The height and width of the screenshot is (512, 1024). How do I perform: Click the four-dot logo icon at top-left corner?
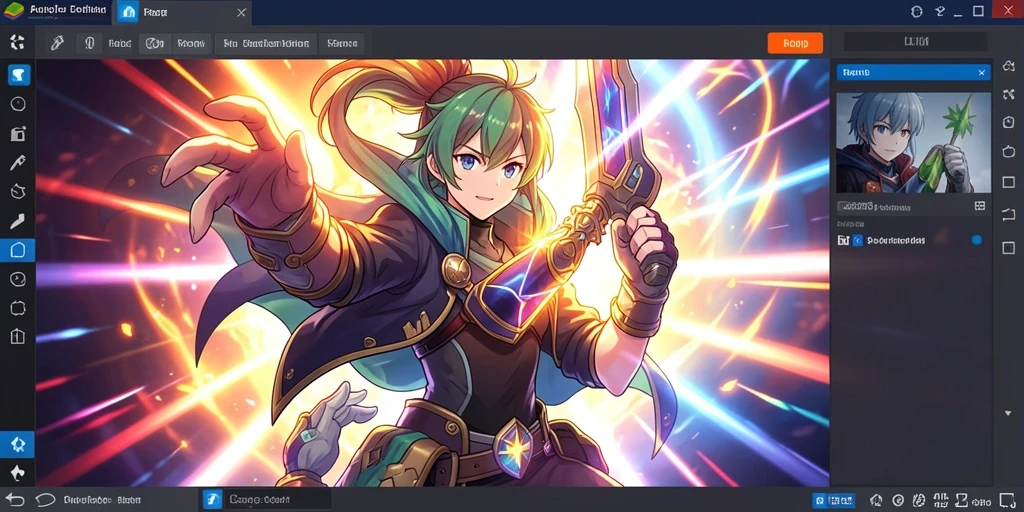point(18,42)
